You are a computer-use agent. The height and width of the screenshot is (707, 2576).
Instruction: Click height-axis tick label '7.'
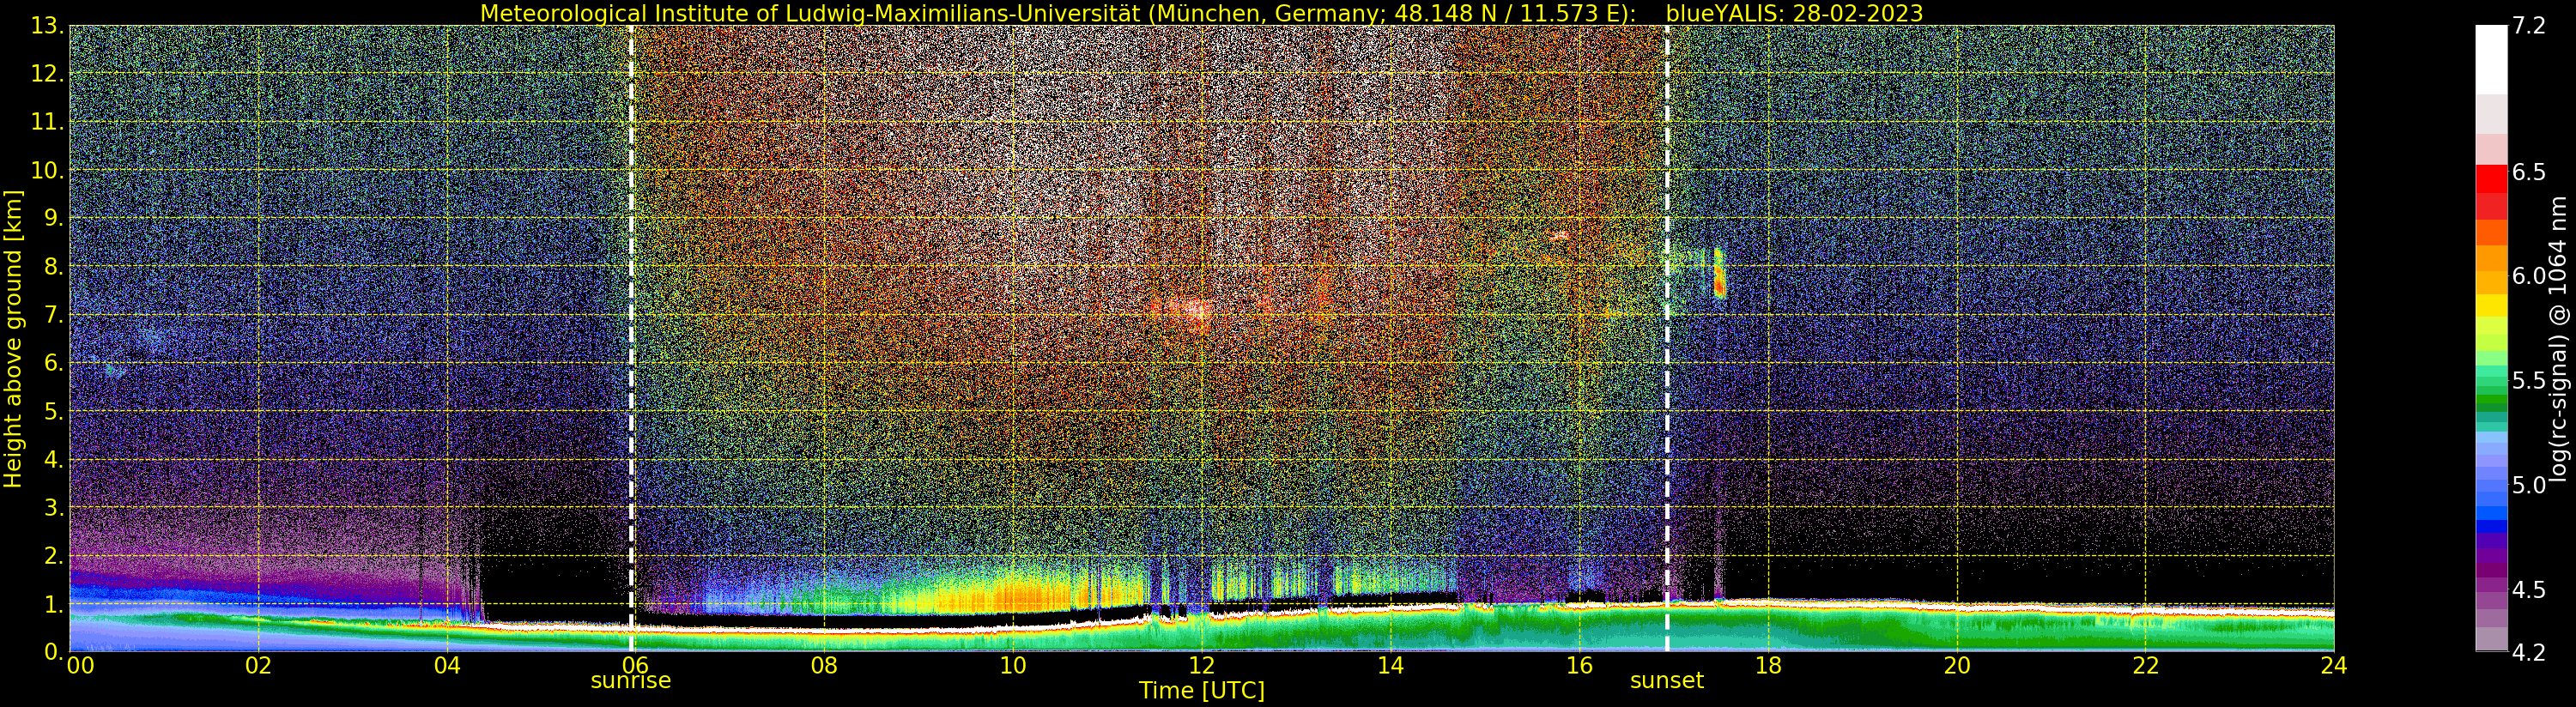click(54, 315)
